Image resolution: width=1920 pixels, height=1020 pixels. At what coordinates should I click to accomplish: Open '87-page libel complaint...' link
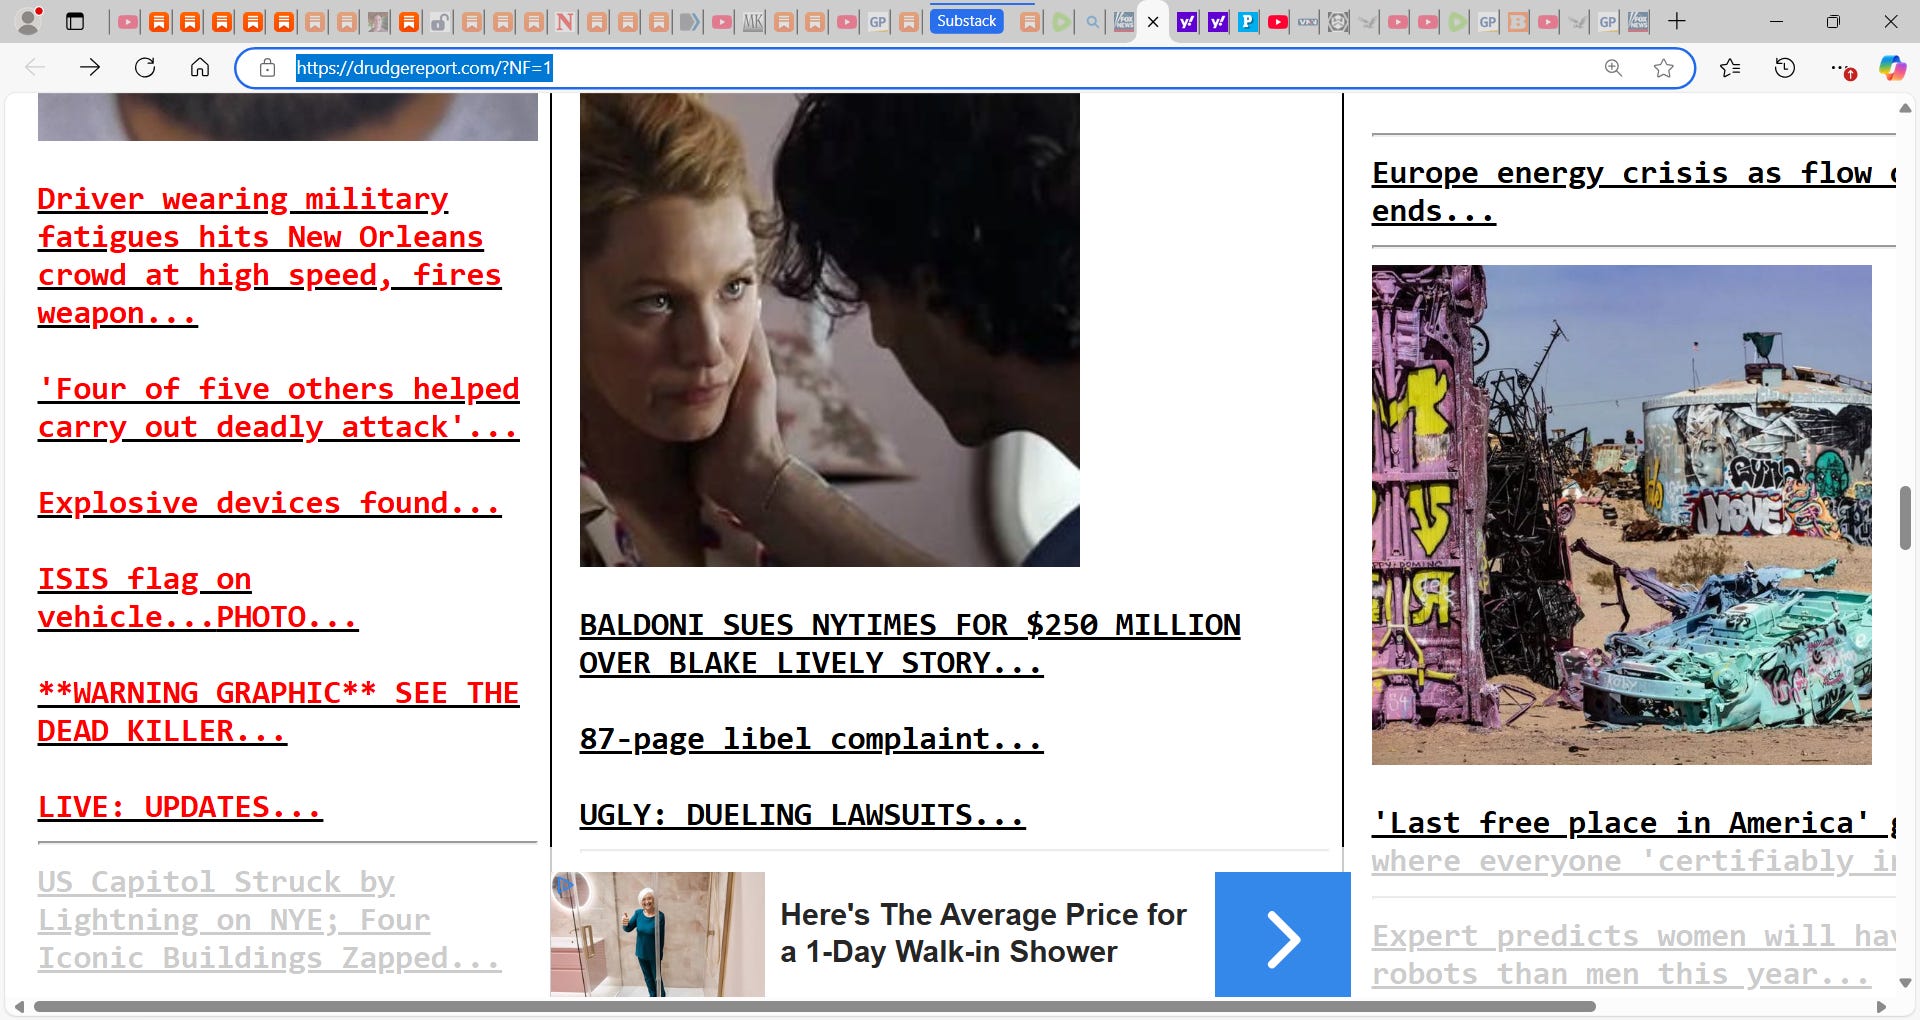(811, 739)
